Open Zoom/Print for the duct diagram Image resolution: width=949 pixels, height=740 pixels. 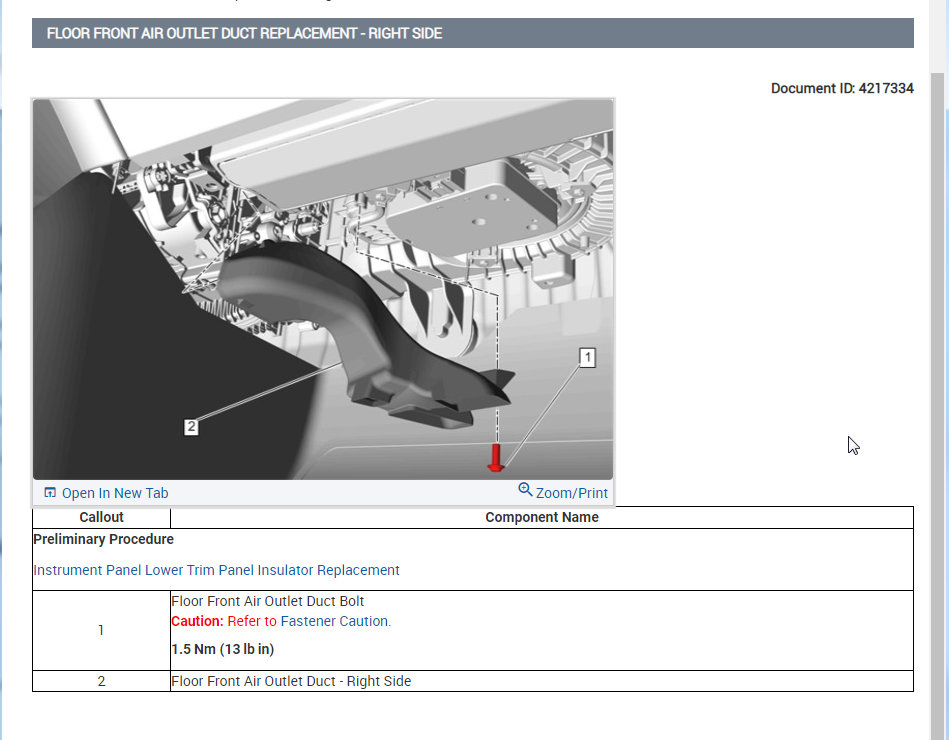563,492
